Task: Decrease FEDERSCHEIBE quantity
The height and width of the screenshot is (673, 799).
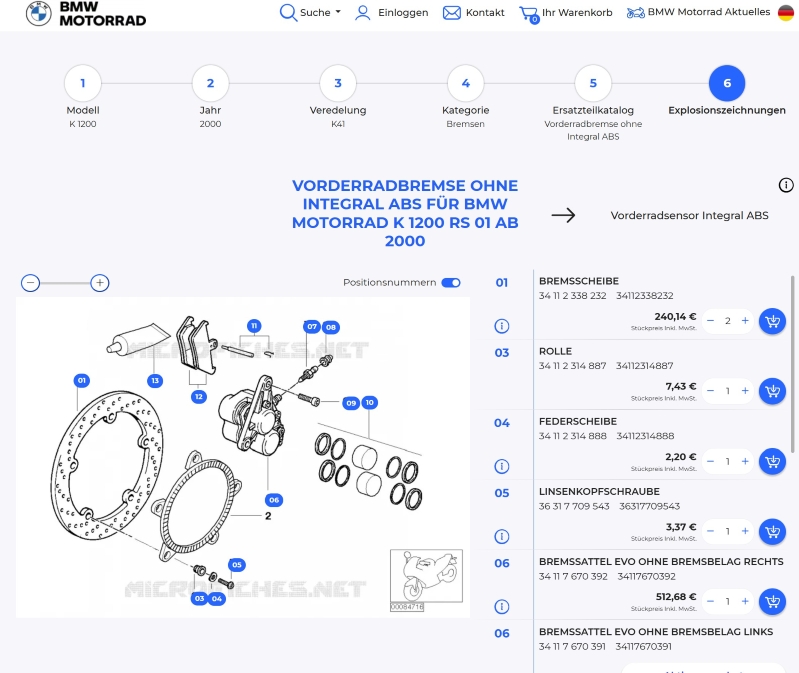Action: (710, 461)
